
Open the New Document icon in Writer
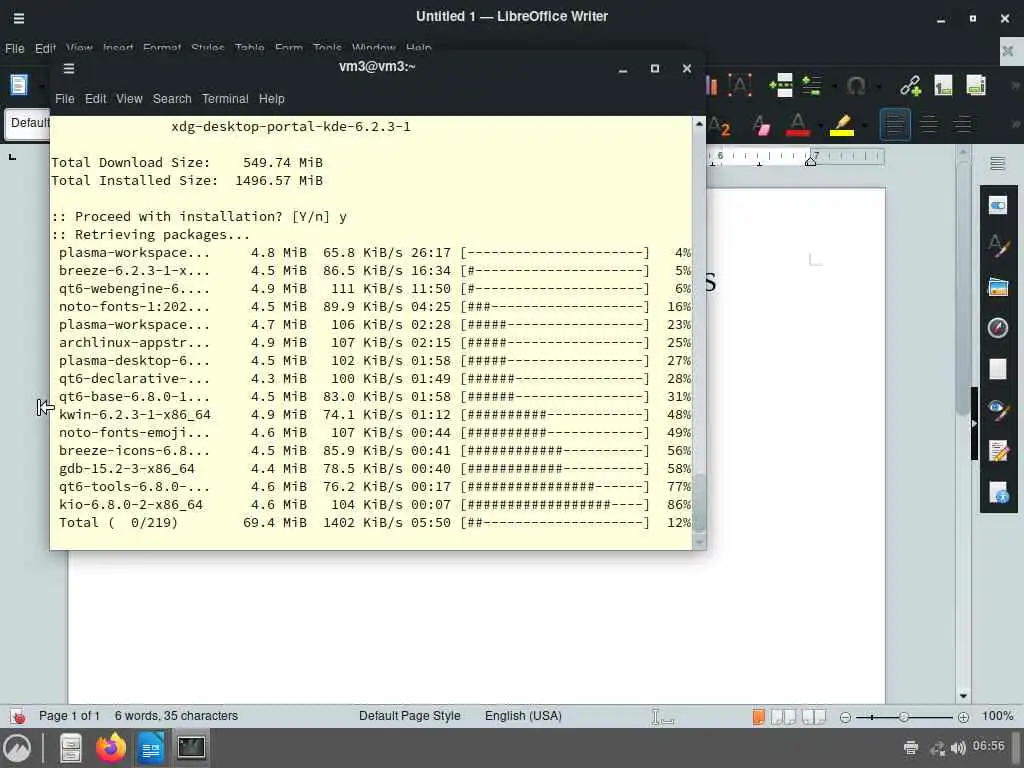(19, 85)
